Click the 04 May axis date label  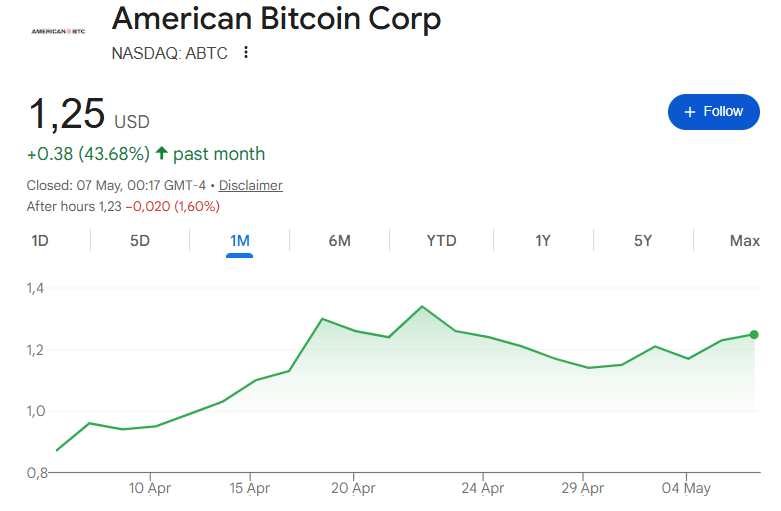(686, 488)
